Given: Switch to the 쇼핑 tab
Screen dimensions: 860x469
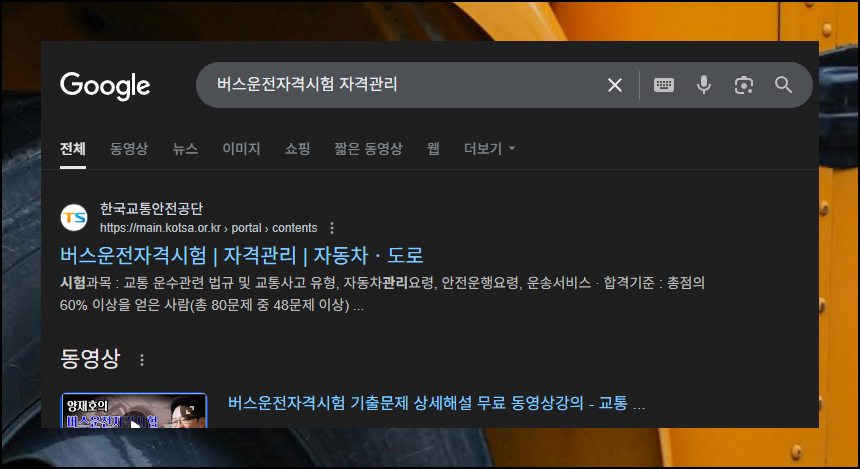Looking at the screenshot, I should tap(297, 149).
